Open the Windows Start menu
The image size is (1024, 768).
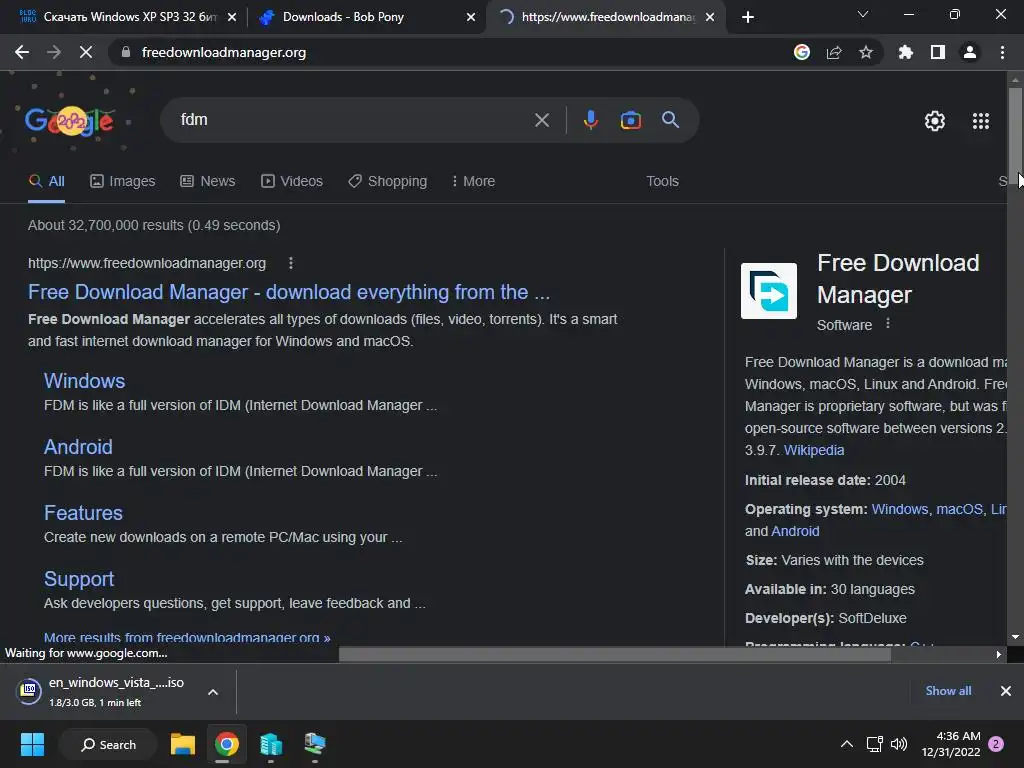tap(32, 744)
